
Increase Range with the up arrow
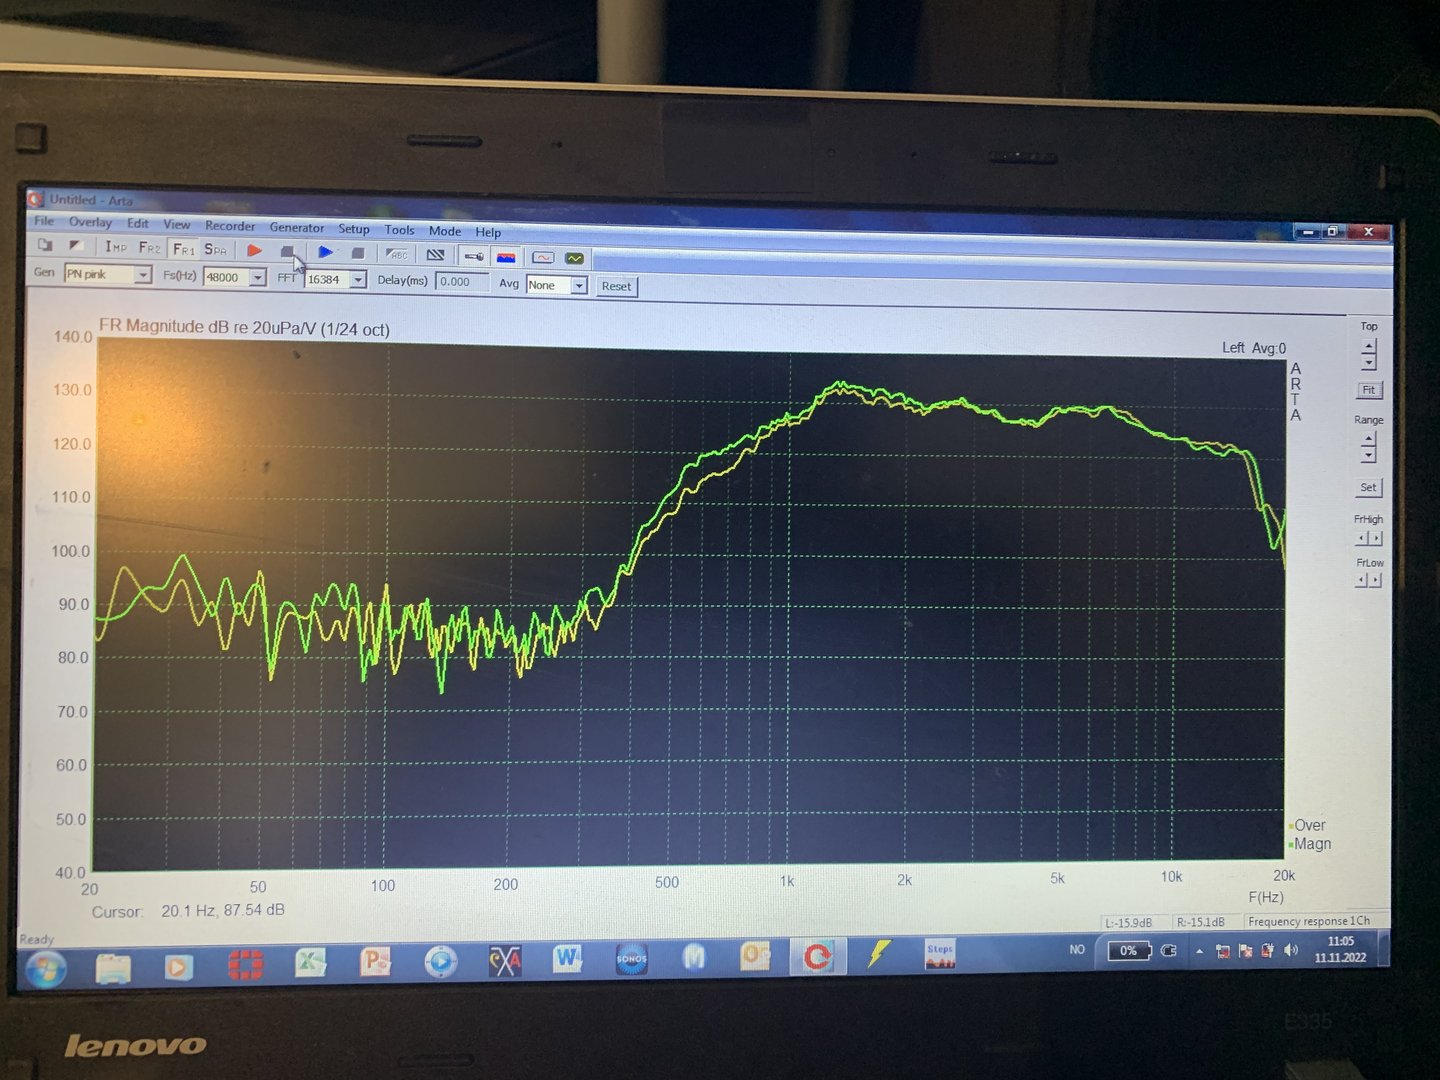tap(1369, 440)
